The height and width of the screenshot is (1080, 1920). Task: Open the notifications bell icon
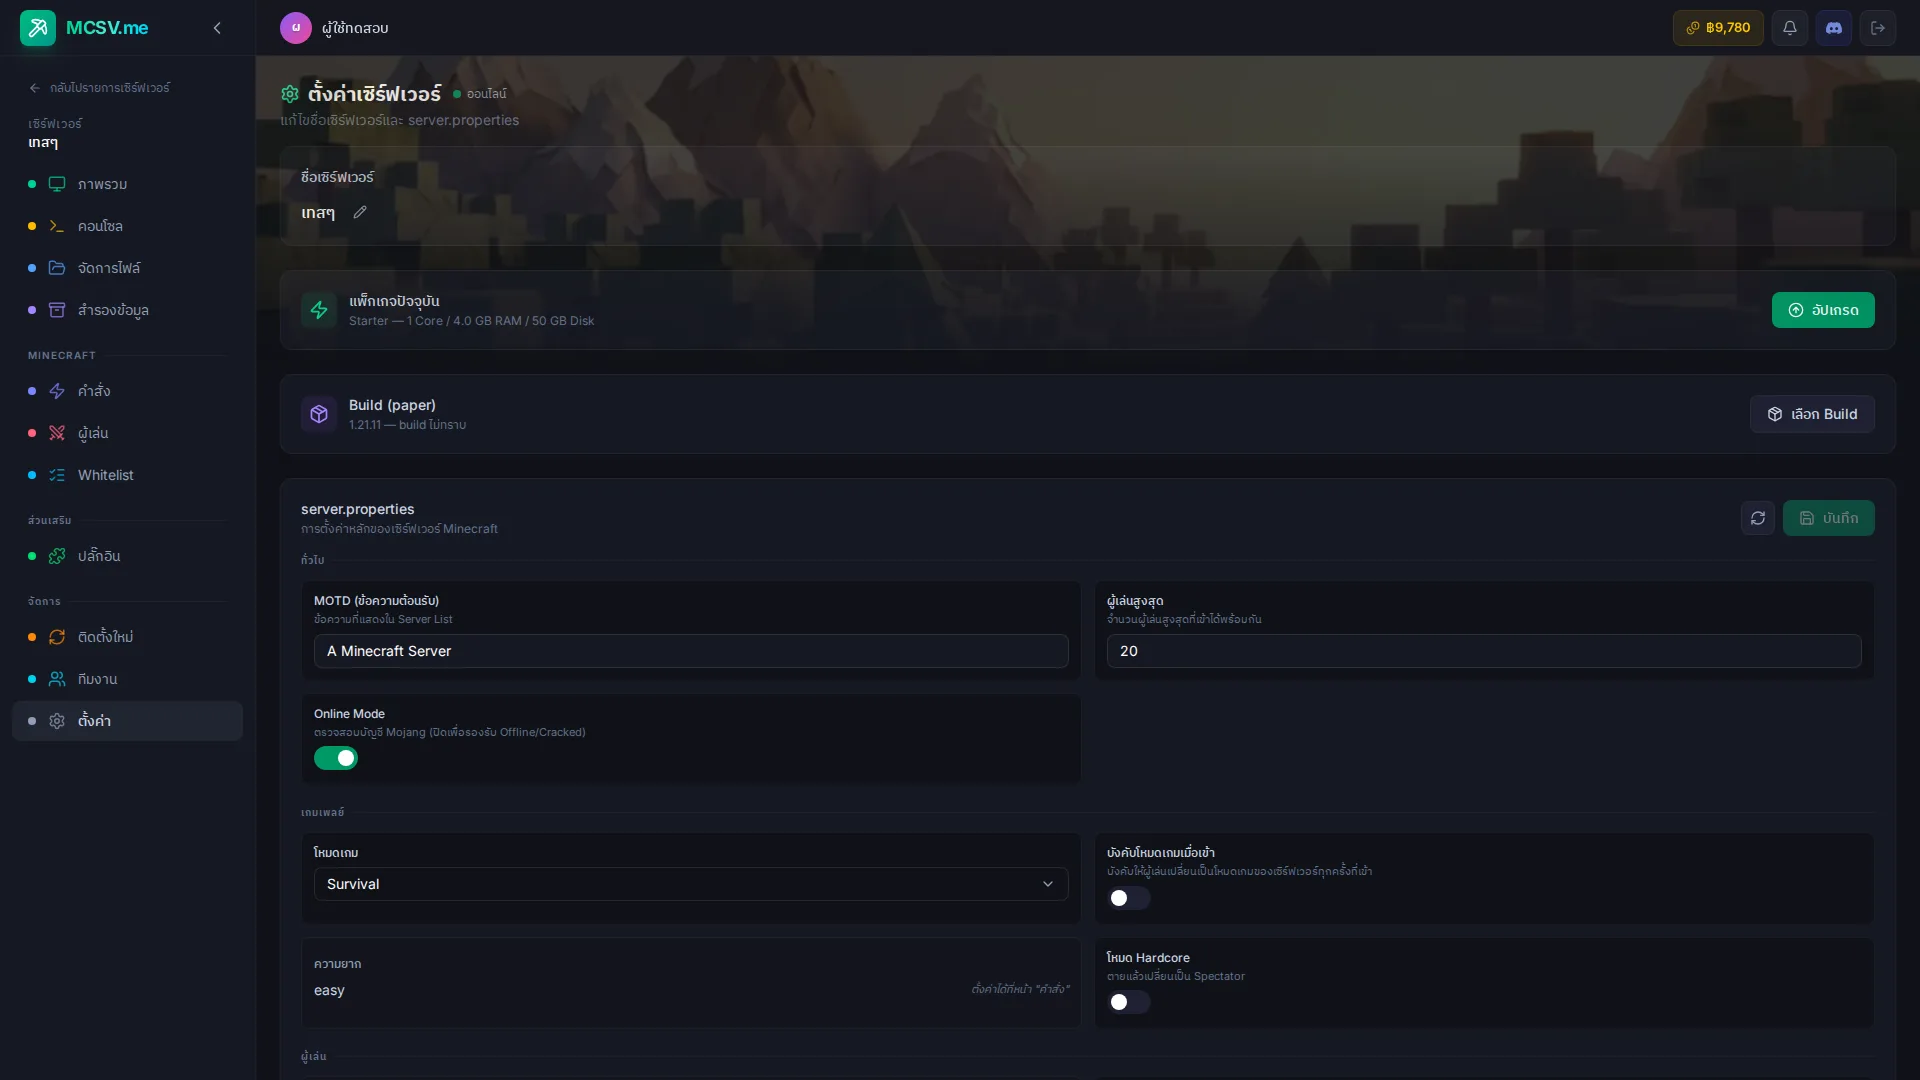(x=1790, y=28)
